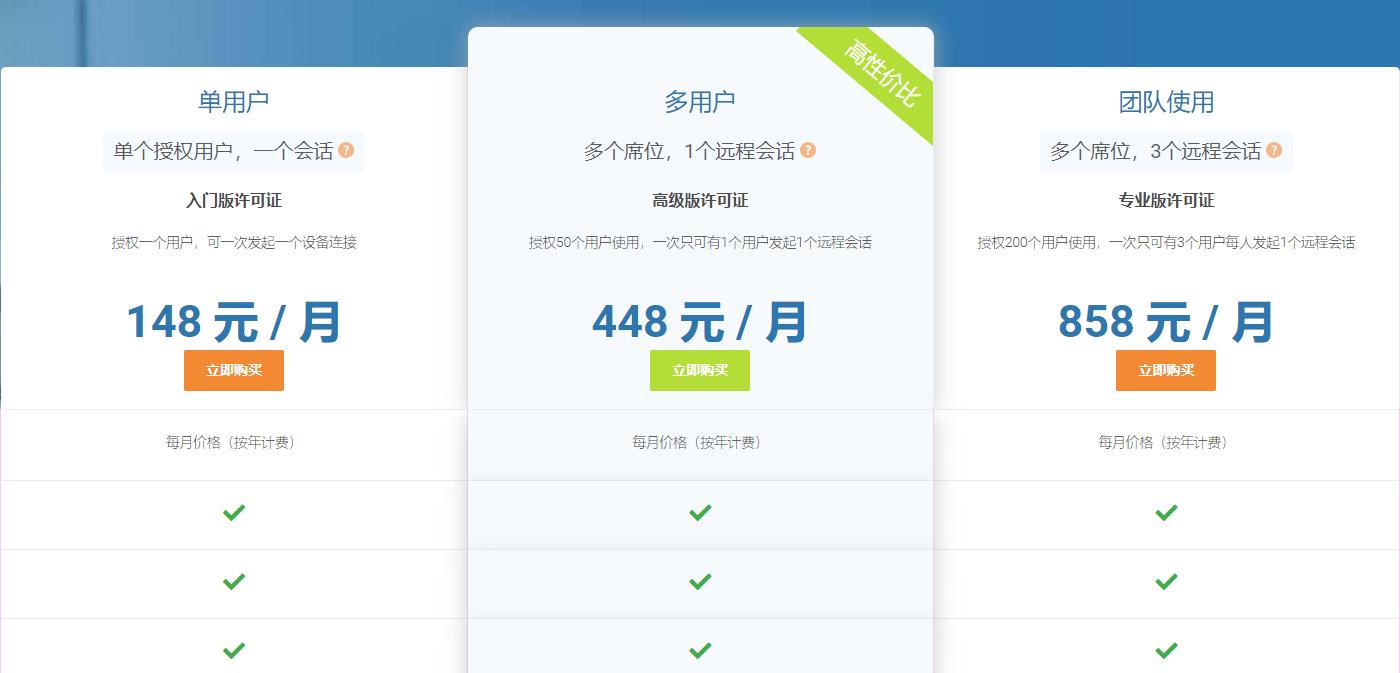This screenshot has height=673, width=1400.
Task: Click the help icon next to 单用户 session info
Action: 345,151
